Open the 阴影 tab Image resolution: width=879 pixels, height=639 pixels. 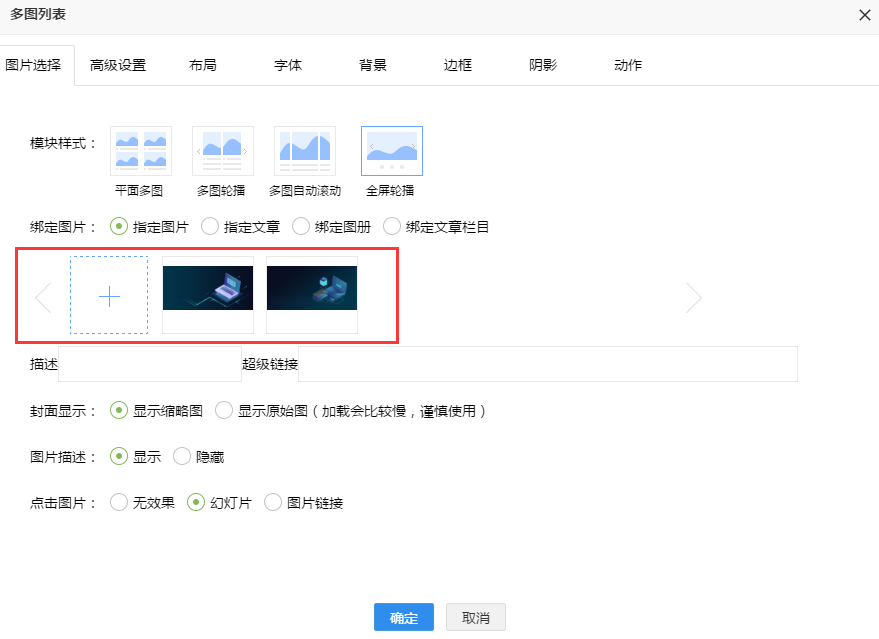click(x=543, y=65)
